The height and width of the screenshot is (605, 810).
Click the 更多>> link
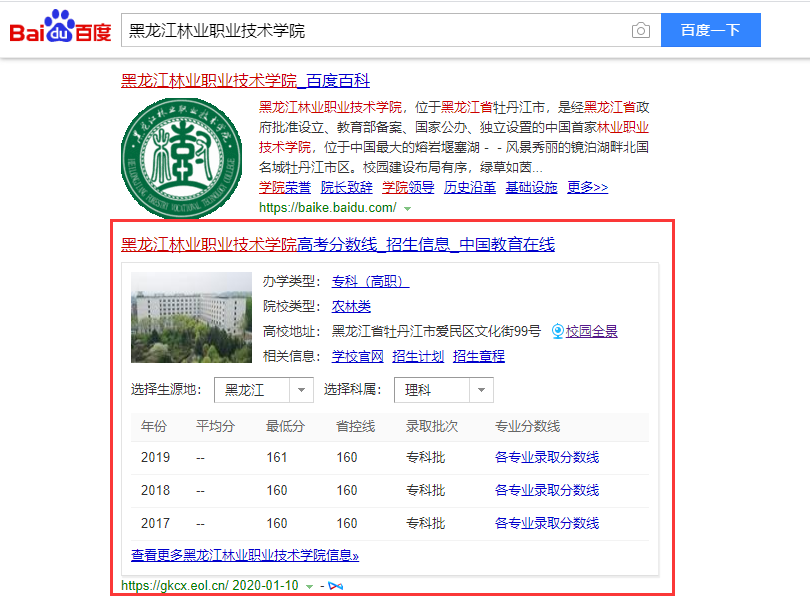[x=587, y=187]
